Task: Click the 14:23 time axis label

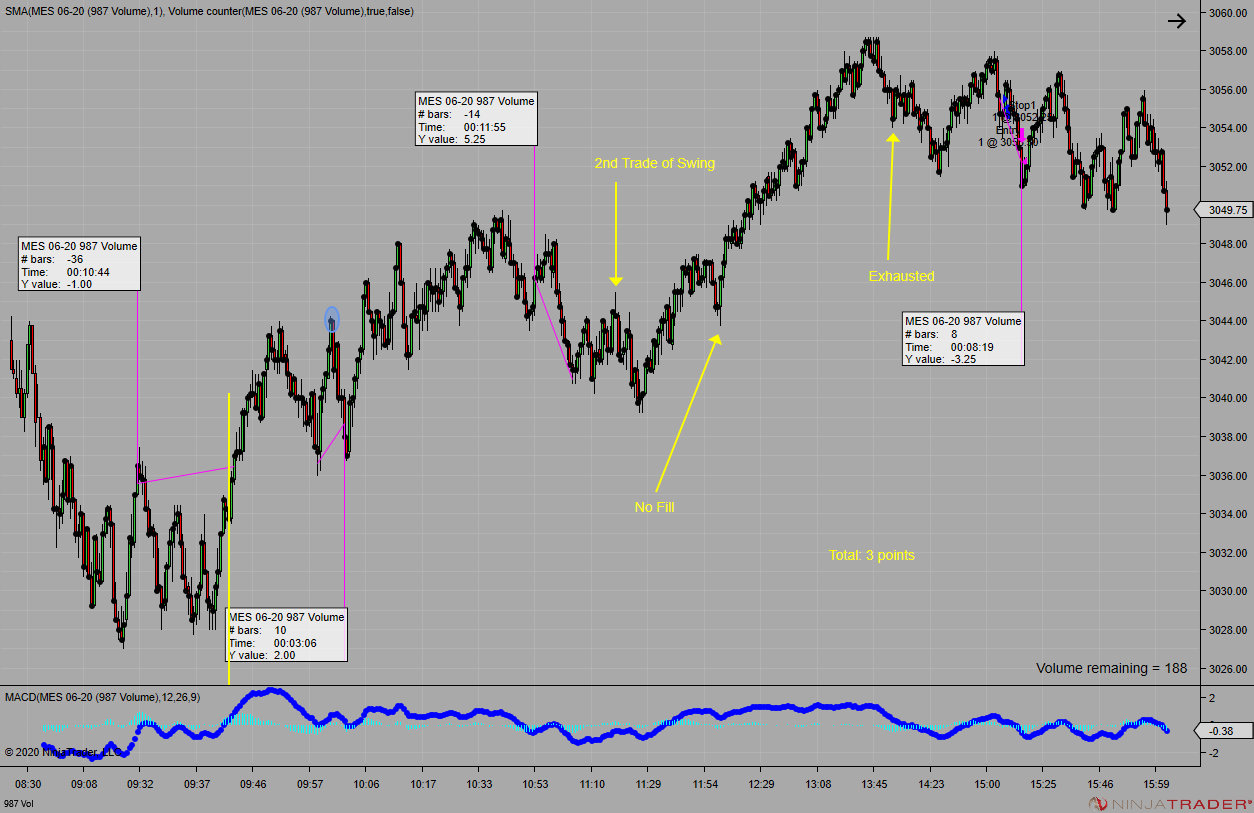Action: pos(931,784)
